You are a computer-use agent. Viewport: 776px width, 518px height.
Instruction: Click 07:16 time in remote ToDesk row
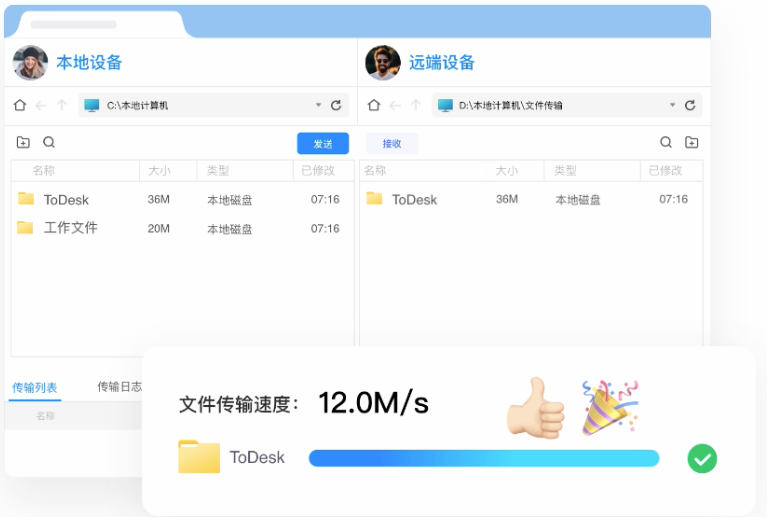tap(674, 199)
